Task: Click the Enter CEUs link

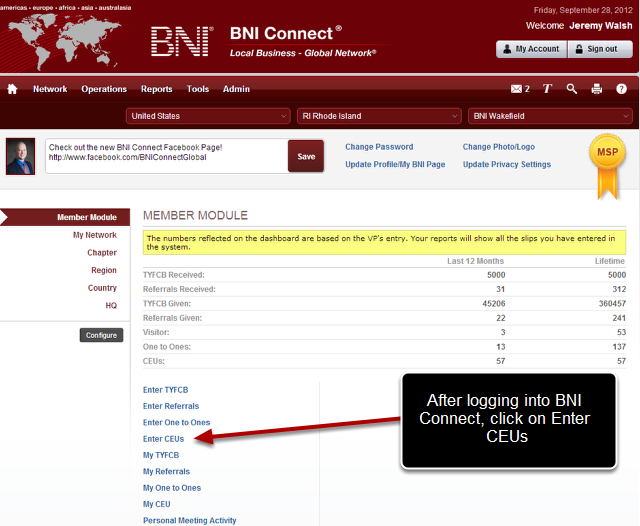Action: point(163,439)
